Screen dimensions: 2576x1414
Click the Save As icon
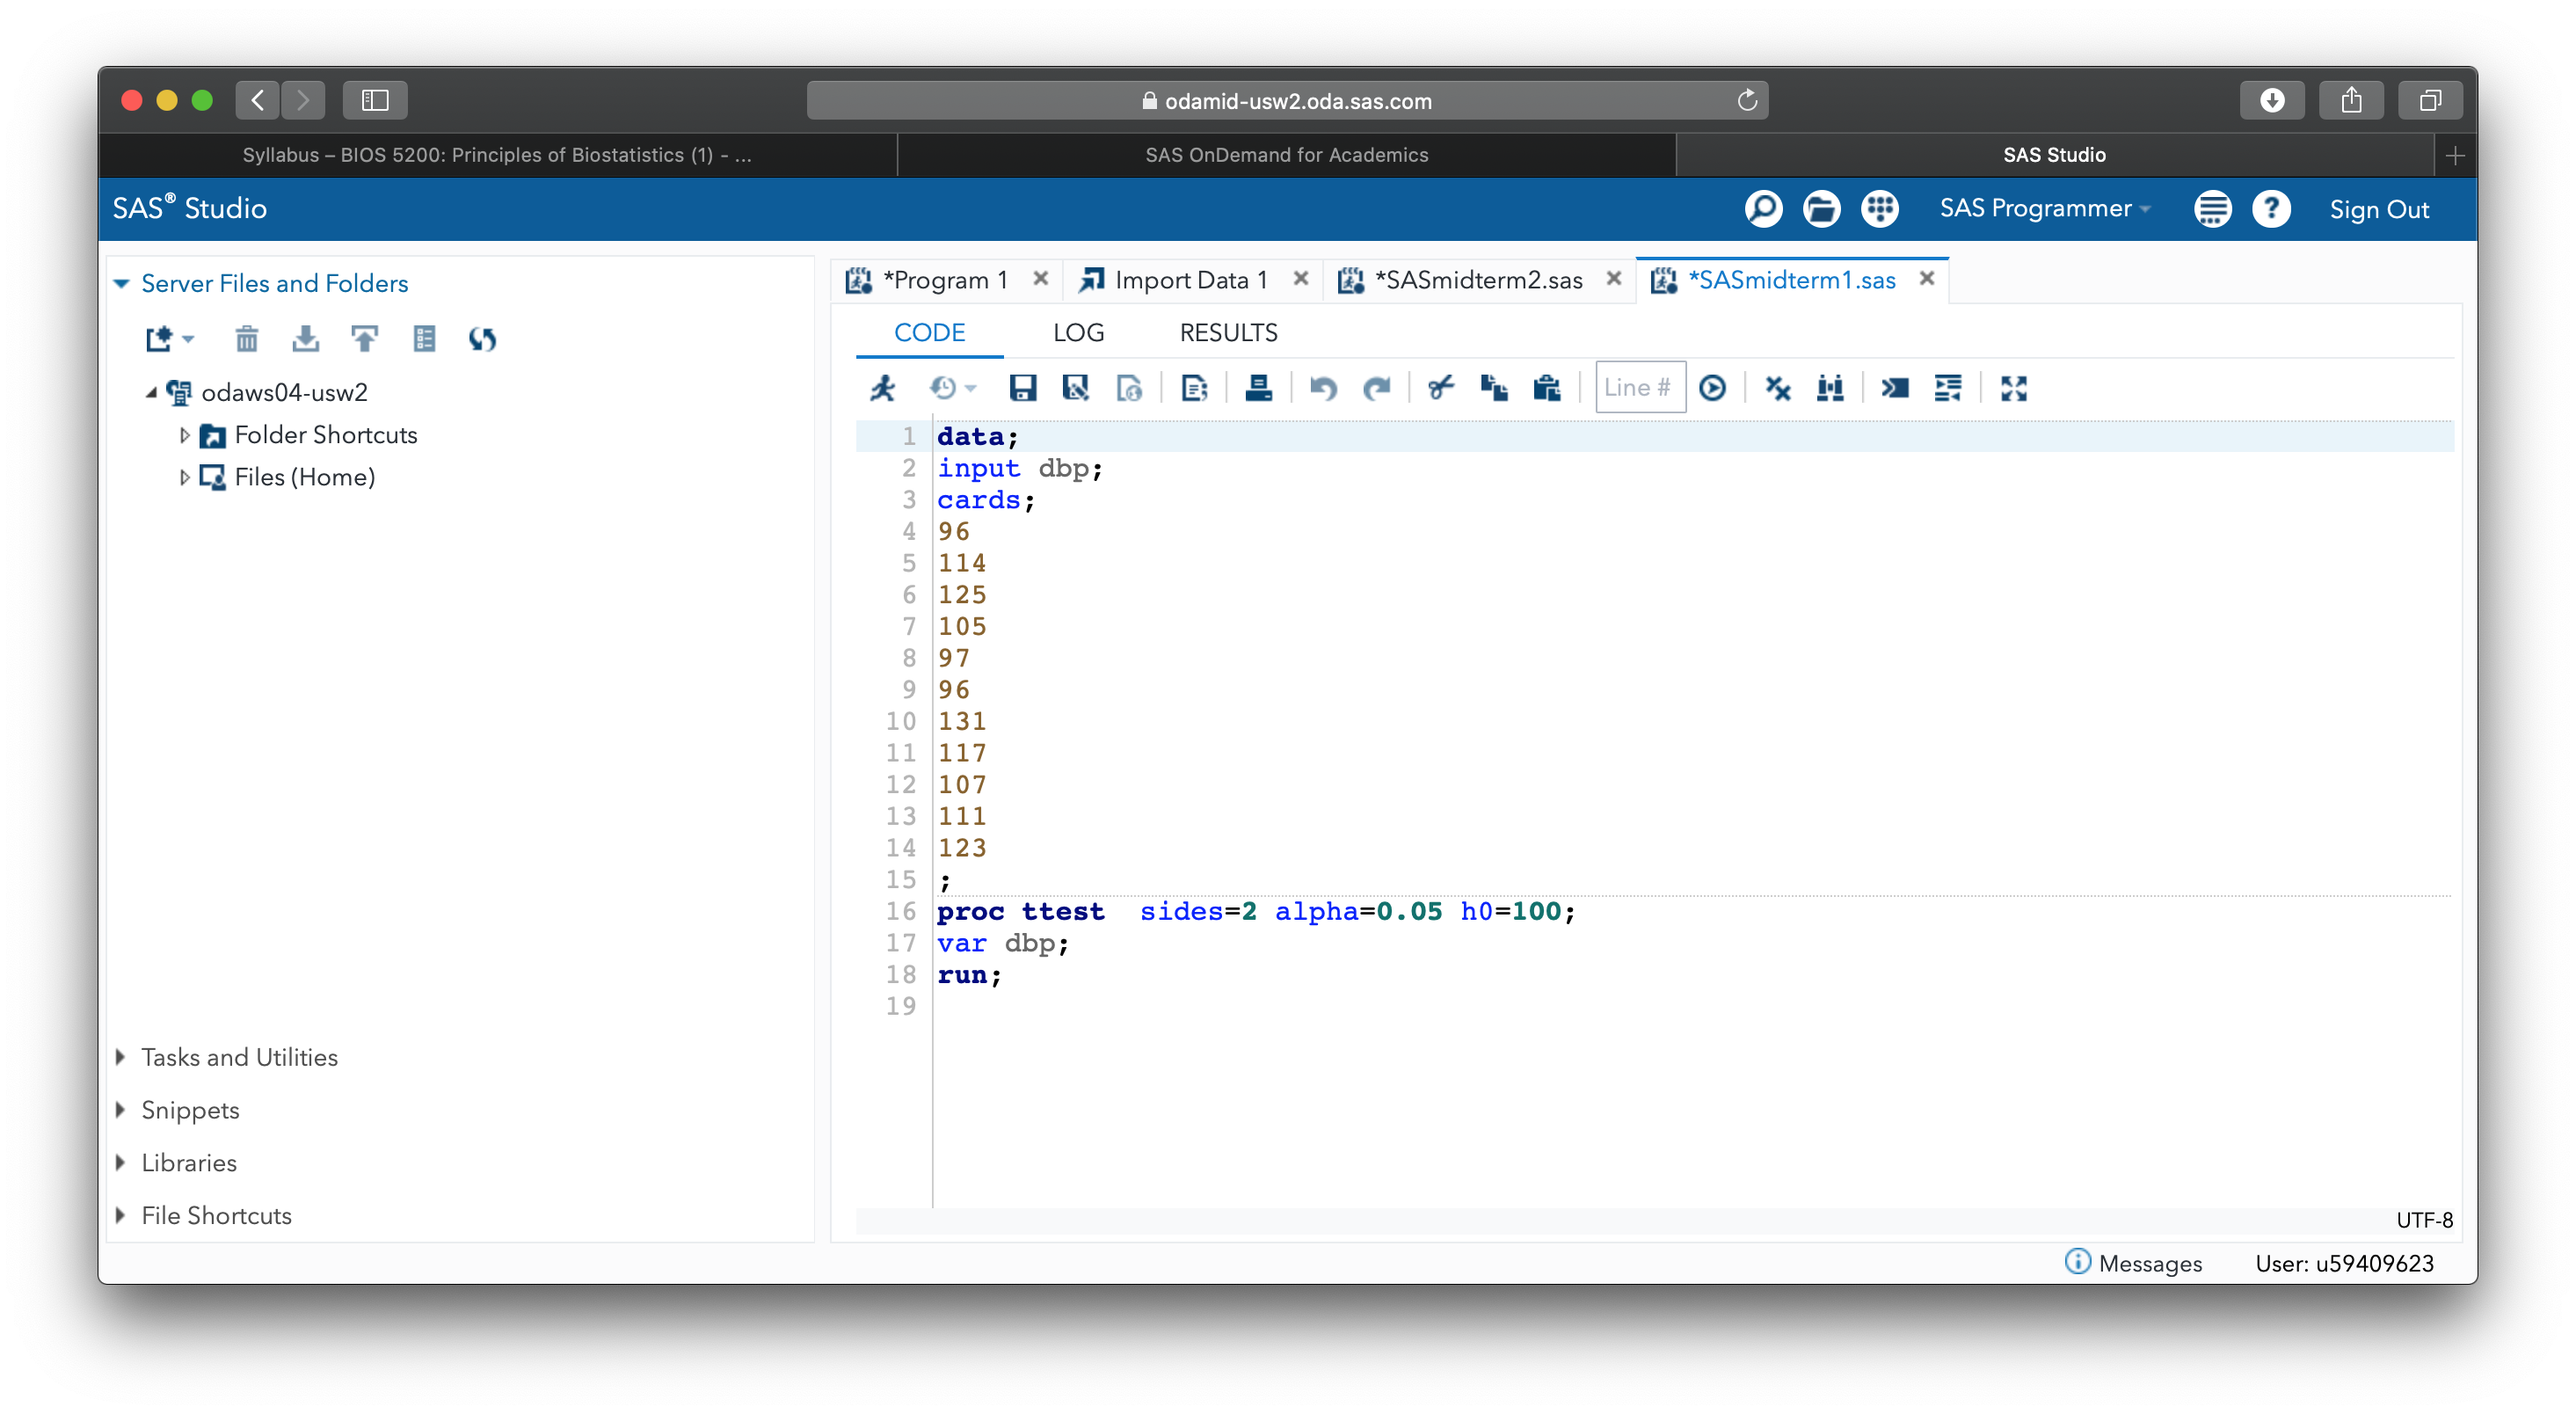tap(1076, 388)
